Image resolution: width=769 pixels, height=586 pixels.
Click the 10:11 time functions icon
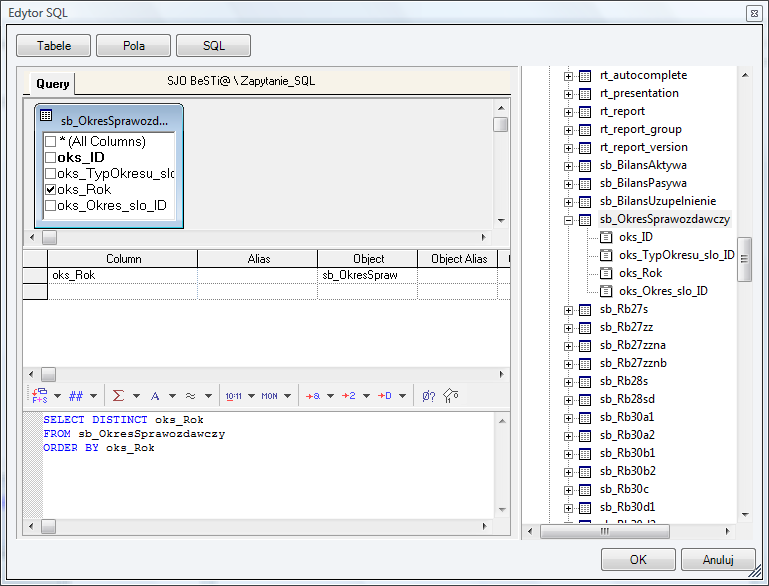(x=233, y=396)
